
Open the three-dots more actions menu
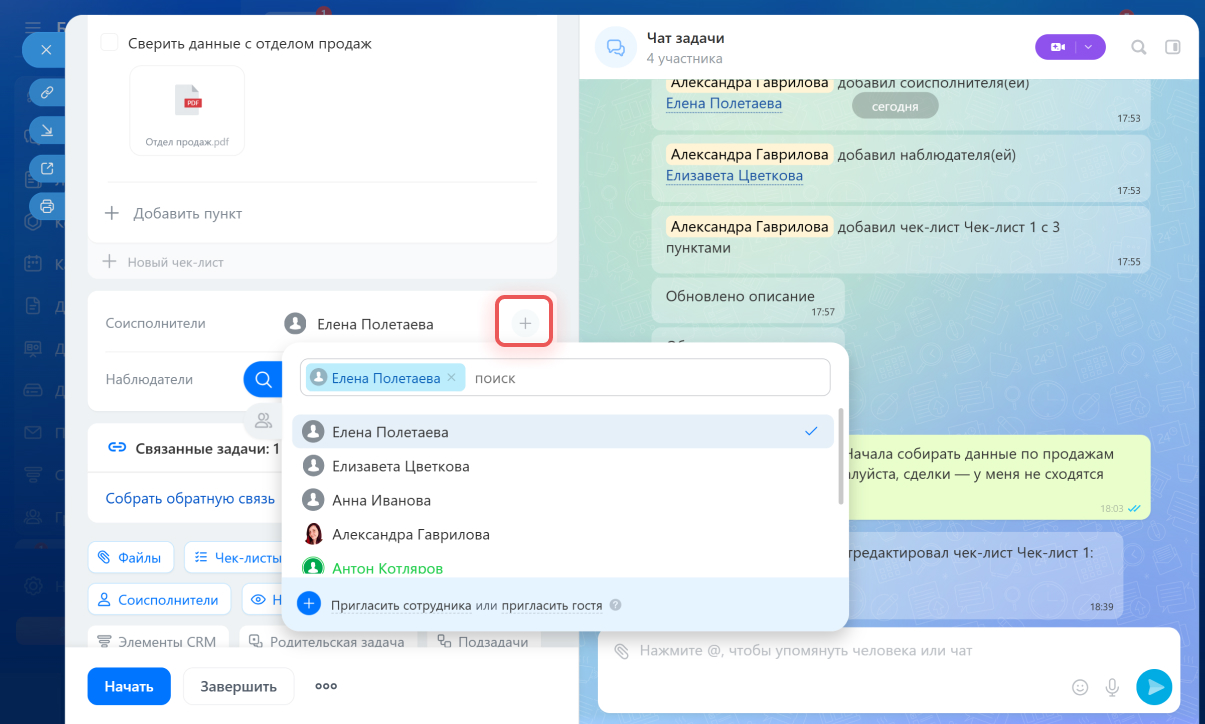[326, 687]
